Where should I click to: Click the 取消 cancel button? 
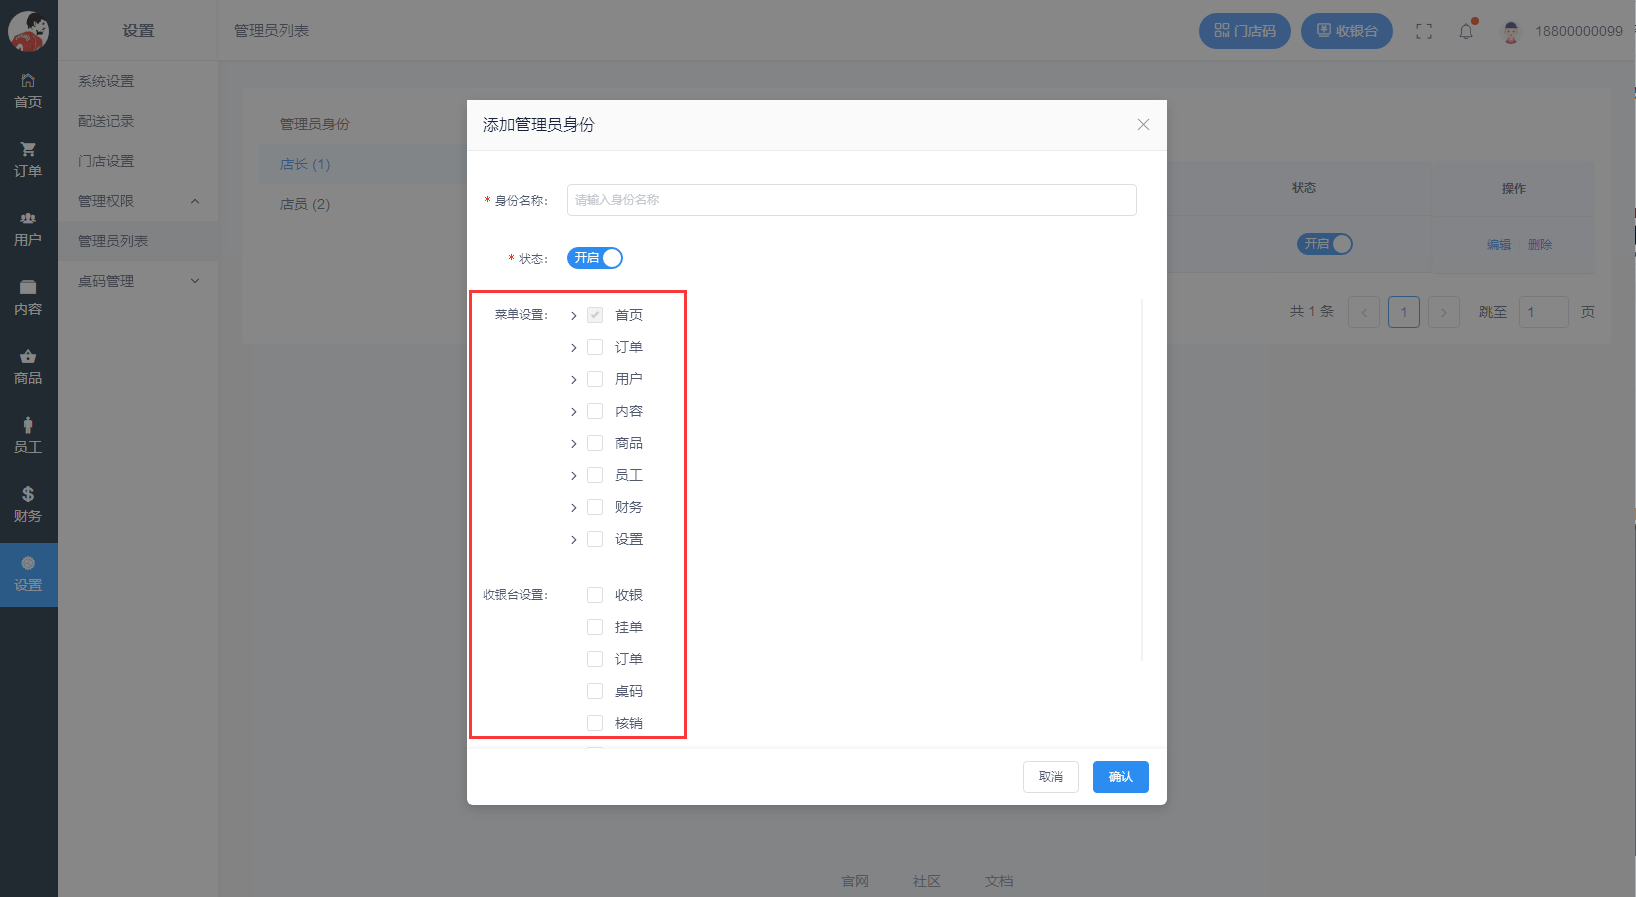[1051, 777]
